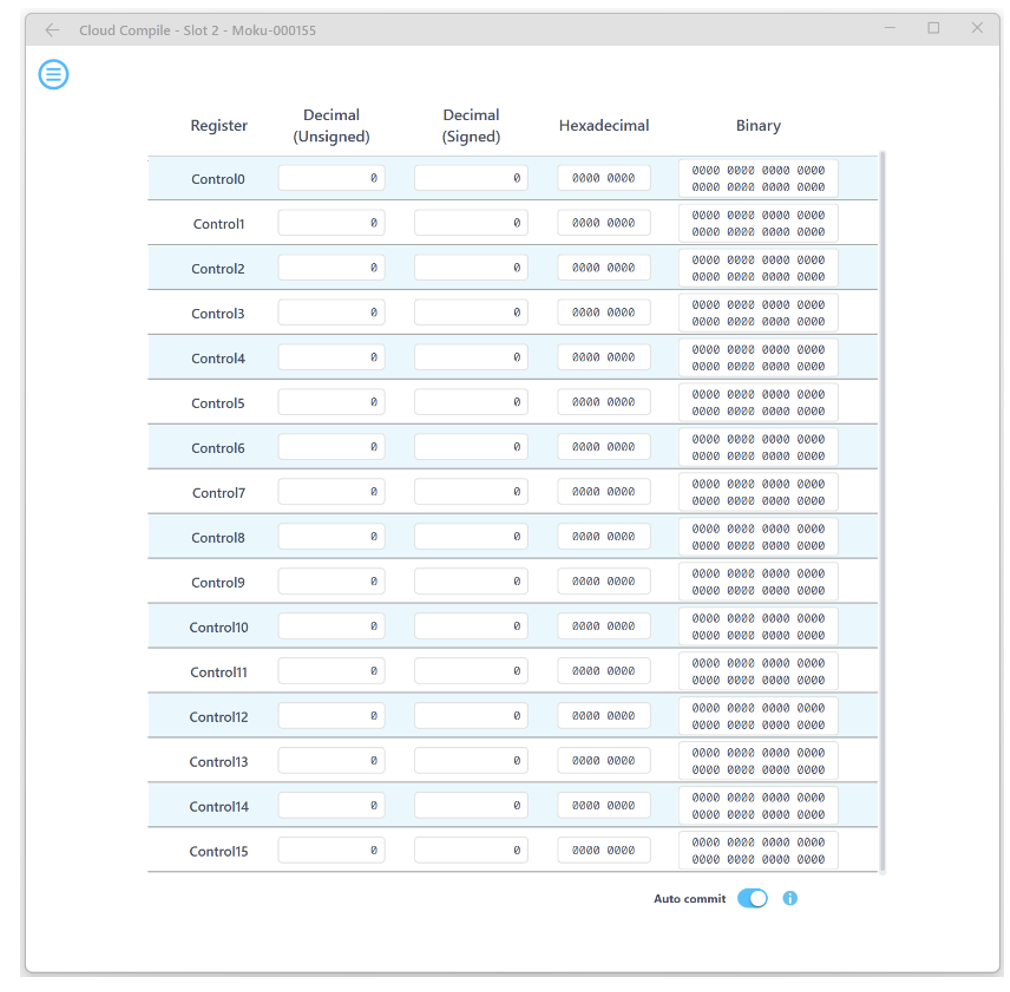Edit Control2 binary field
Screen dimensions: 1010x992
click(758, 268)
